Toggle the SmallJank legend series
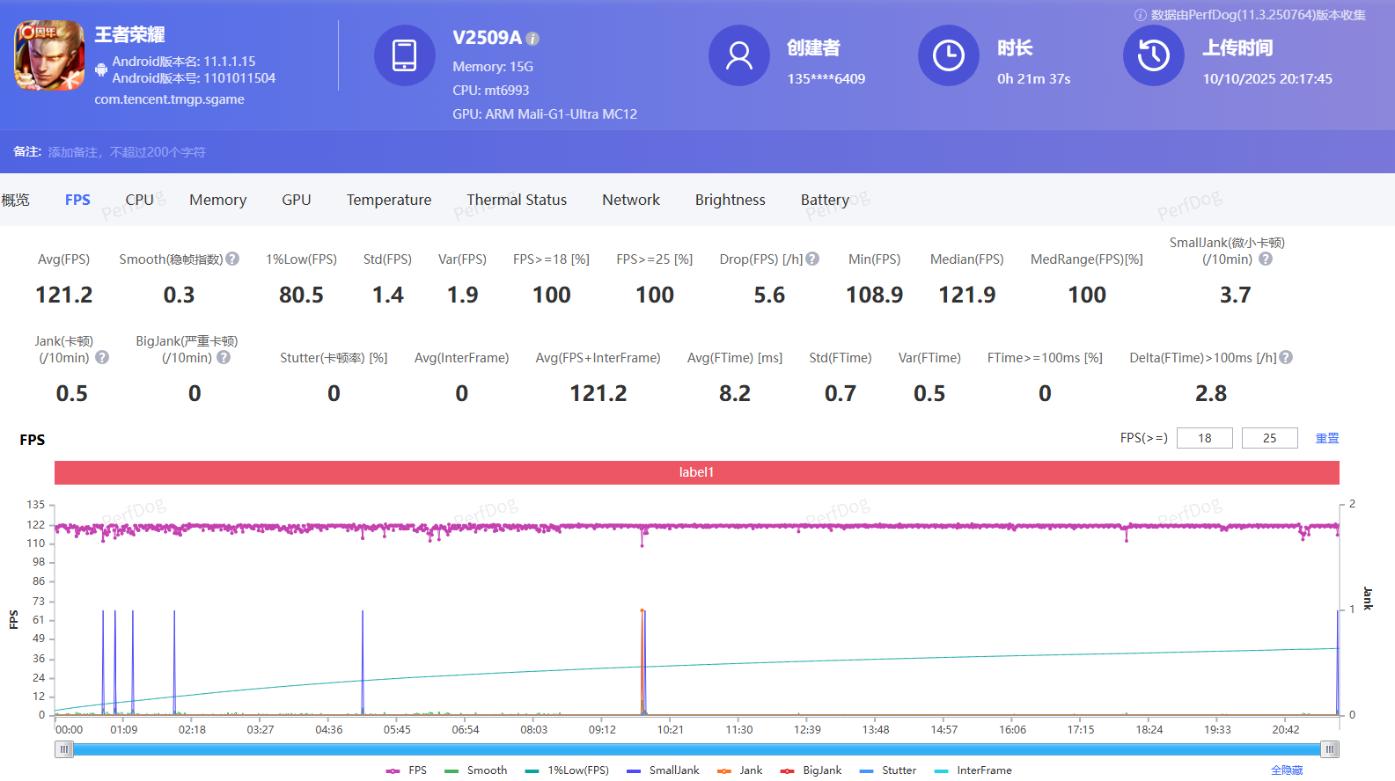1395x781 pixels. click(664, 770)
